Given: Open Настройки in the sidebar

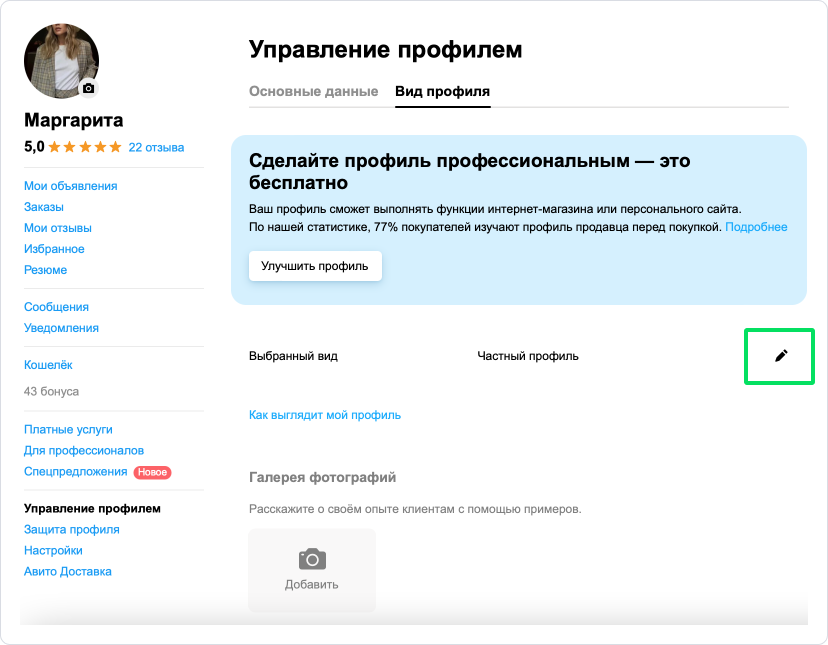Looking at the screenshot, I should pyautogui.click(x=53, y=550).
